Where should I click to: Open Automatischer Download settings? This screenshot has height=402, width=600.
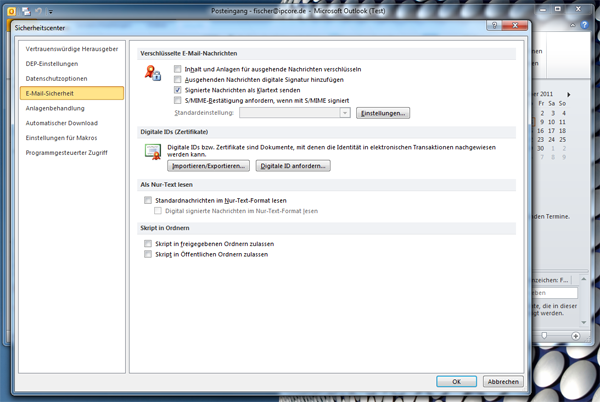(x=72, y=123)
